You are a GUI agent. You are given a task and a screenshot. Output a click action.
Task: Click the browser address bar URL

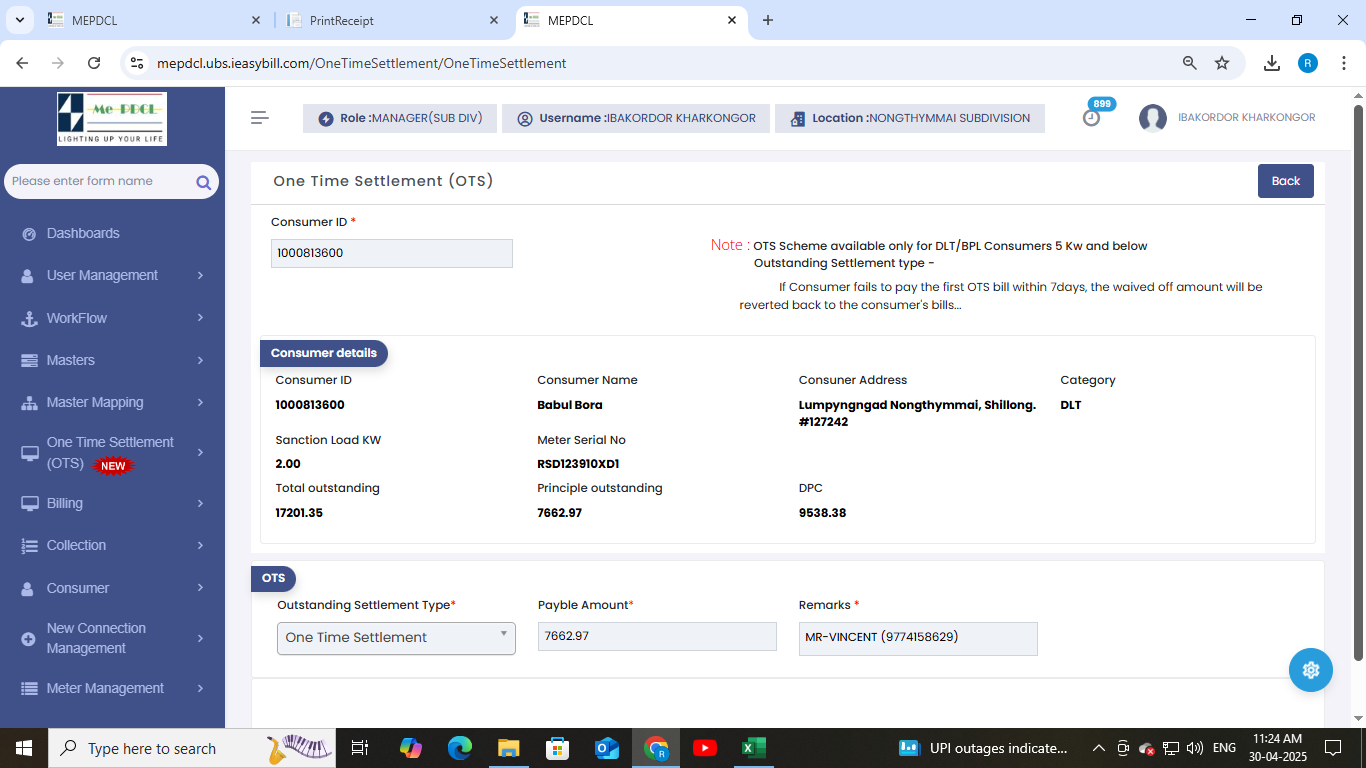362,63
